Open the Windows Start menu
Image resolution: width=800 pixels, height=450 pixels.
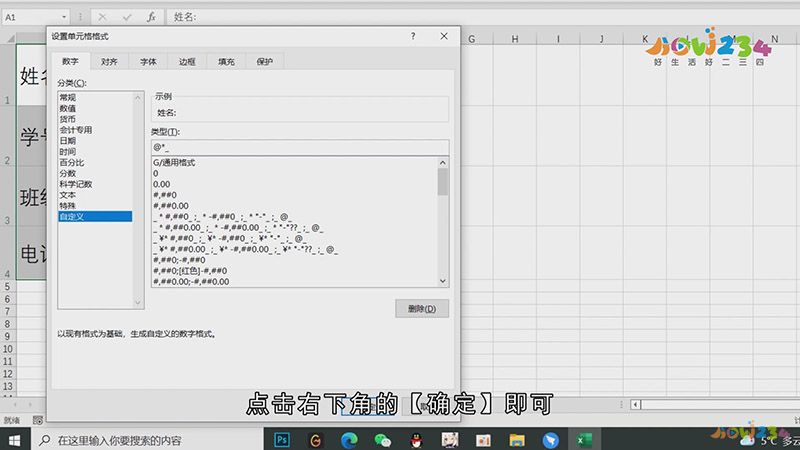(x=14, y=440)
